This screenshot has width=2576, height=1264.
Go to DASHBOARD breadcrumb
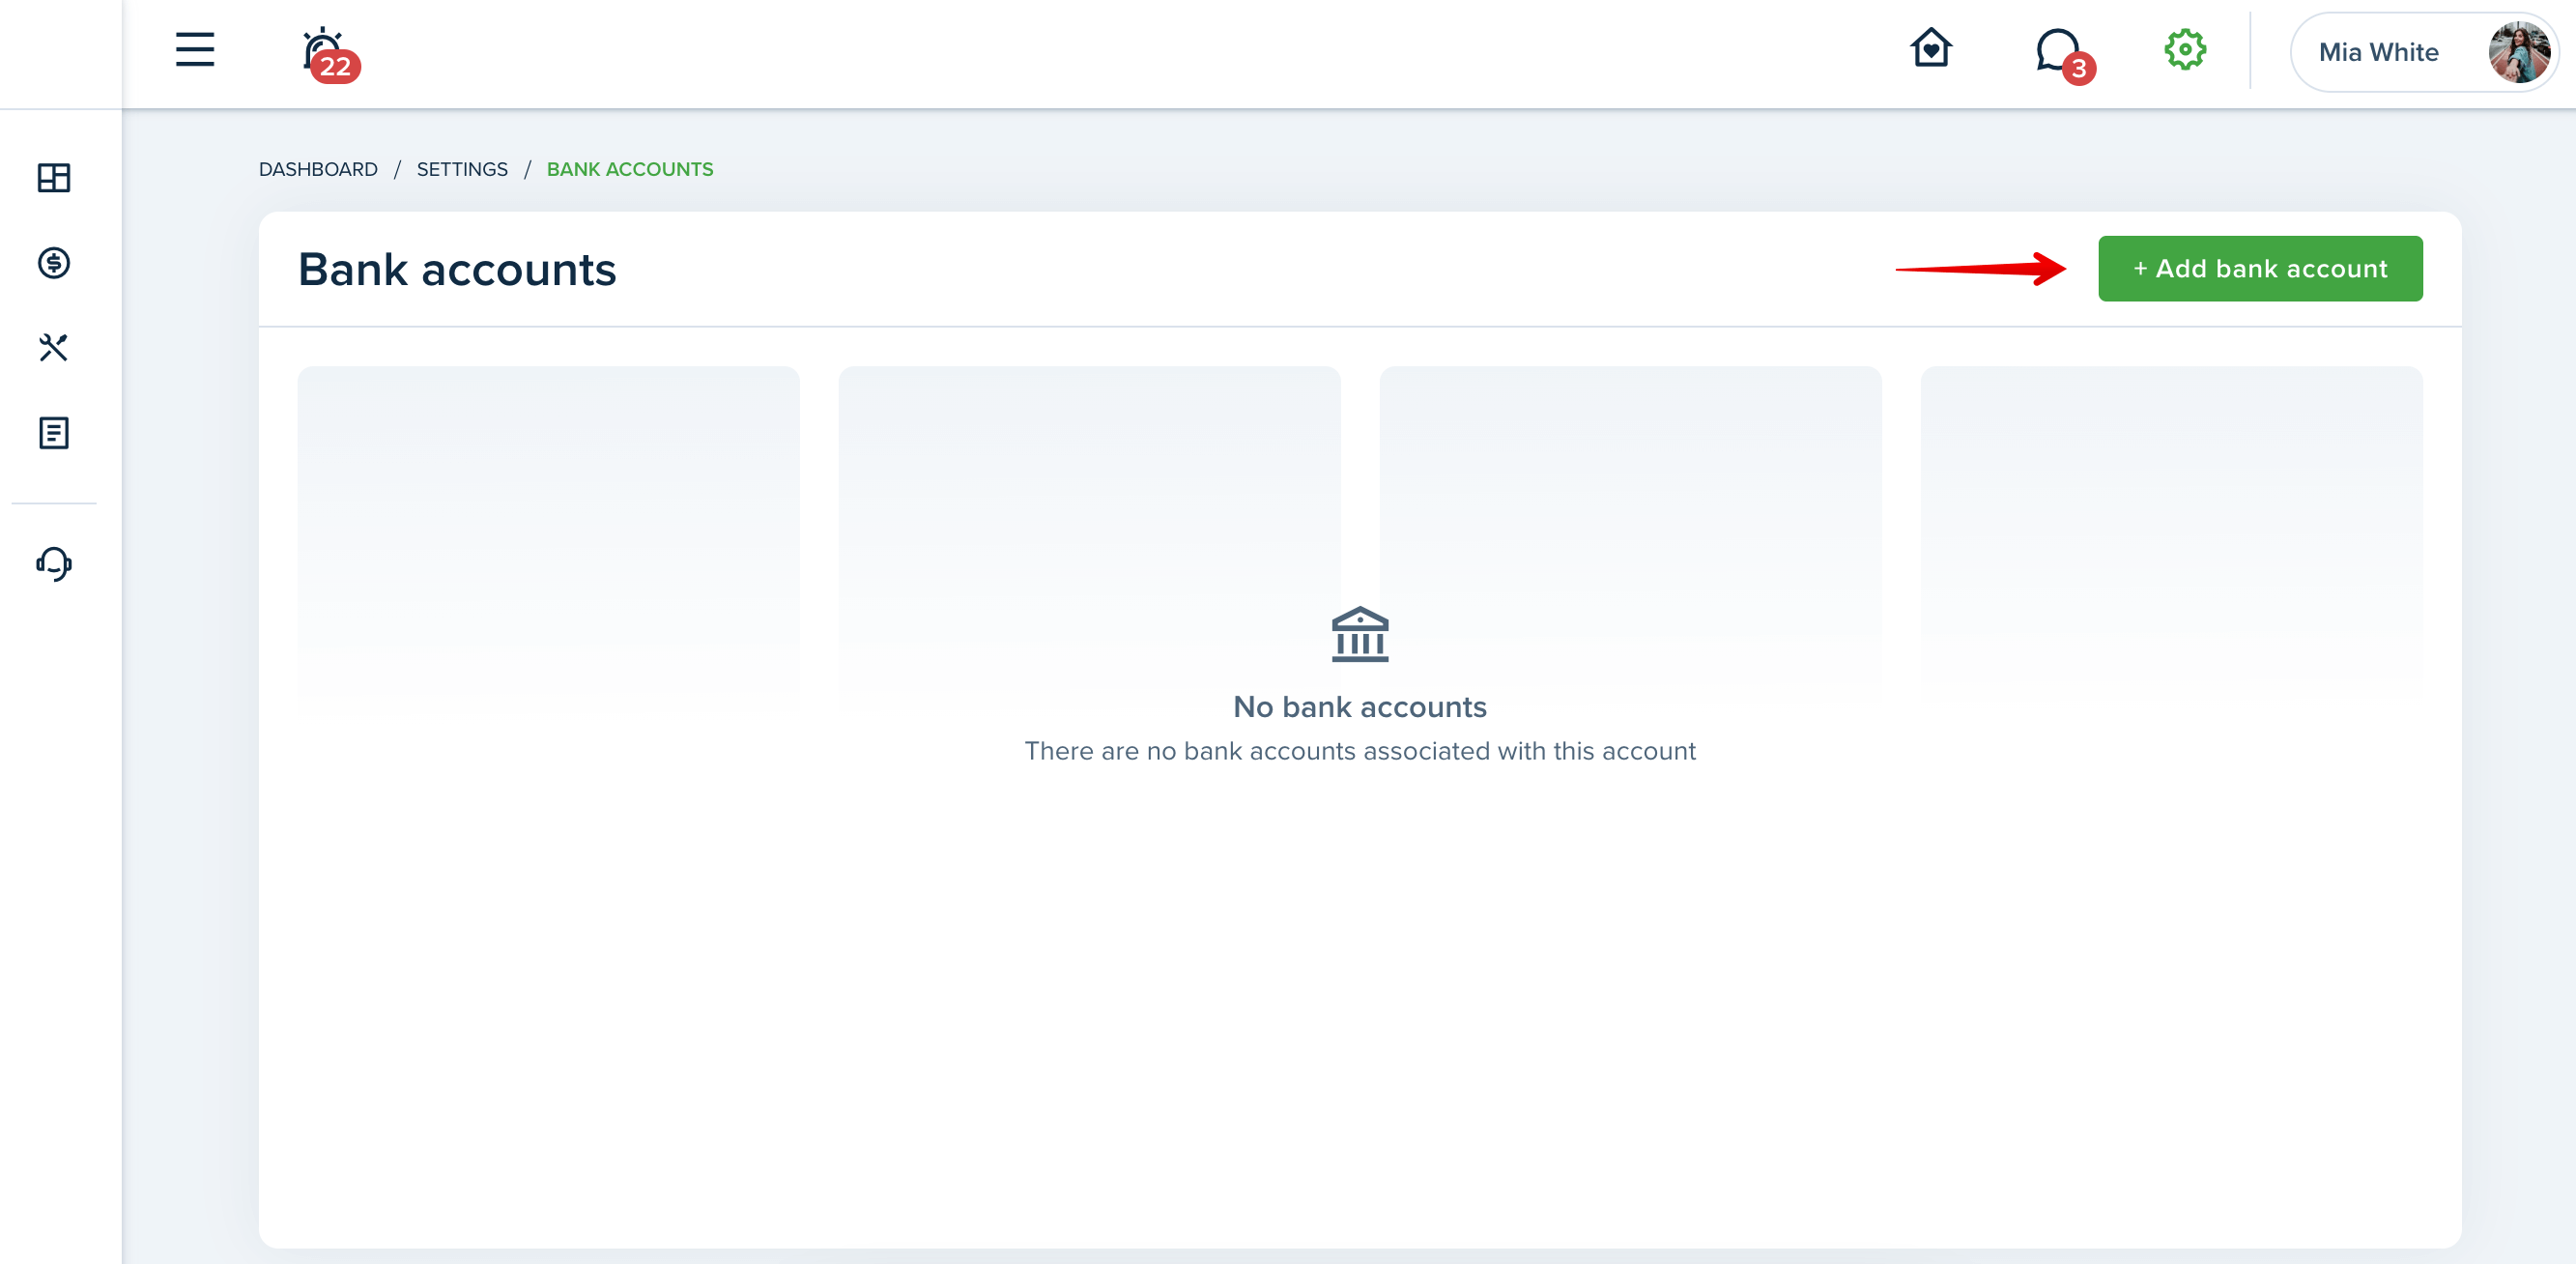click(318, 169)
